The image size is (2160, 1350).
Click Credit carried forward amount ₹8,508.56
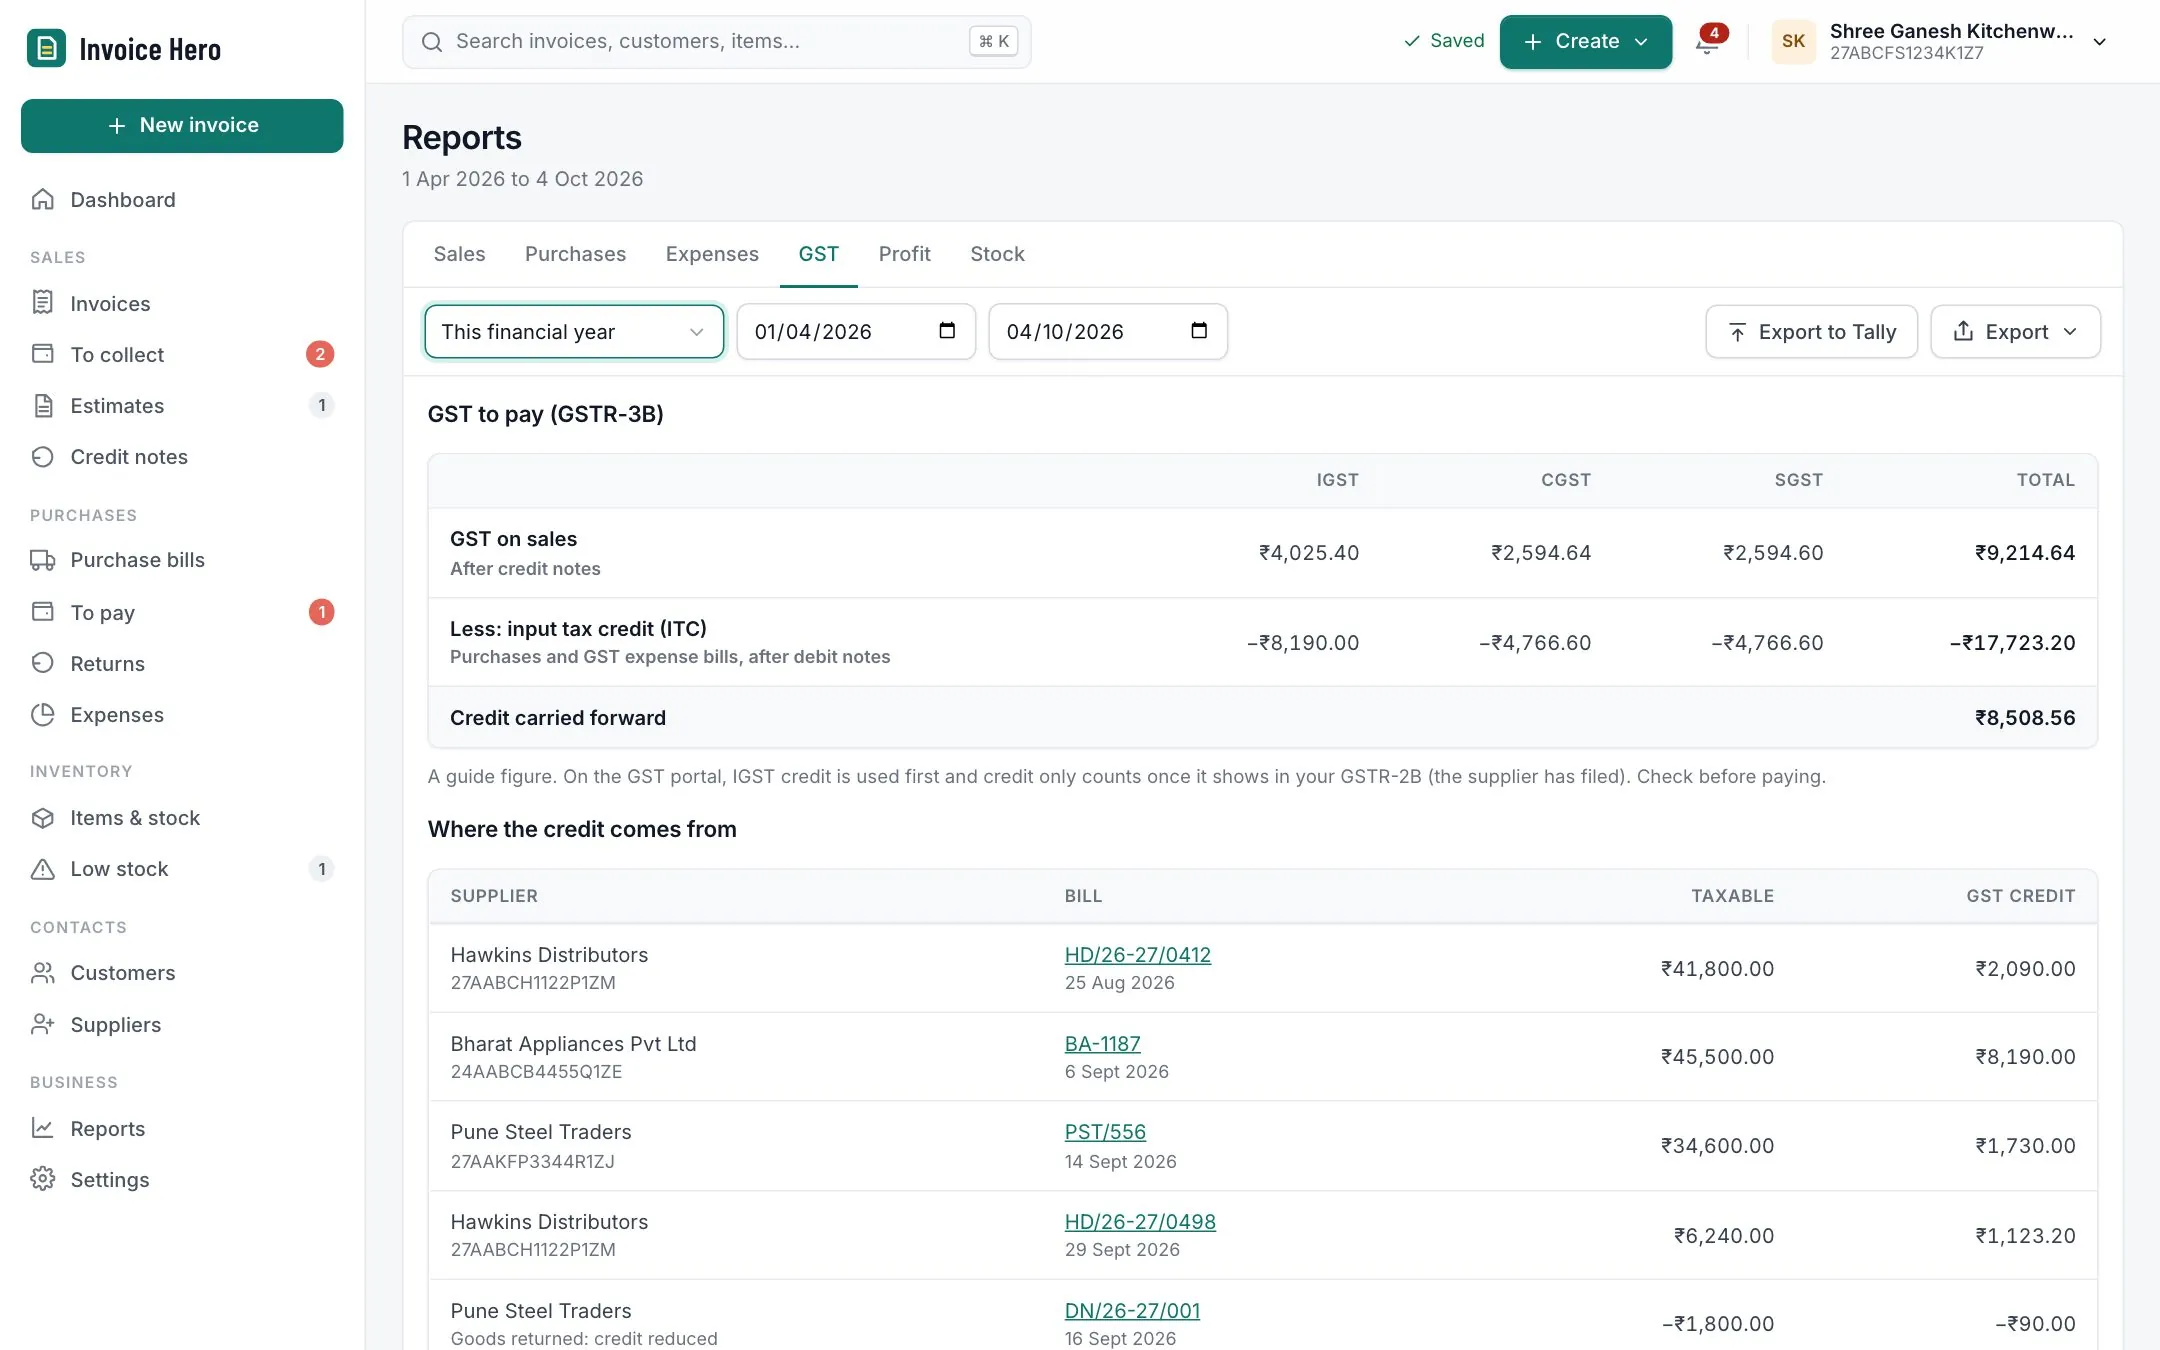2025,718
